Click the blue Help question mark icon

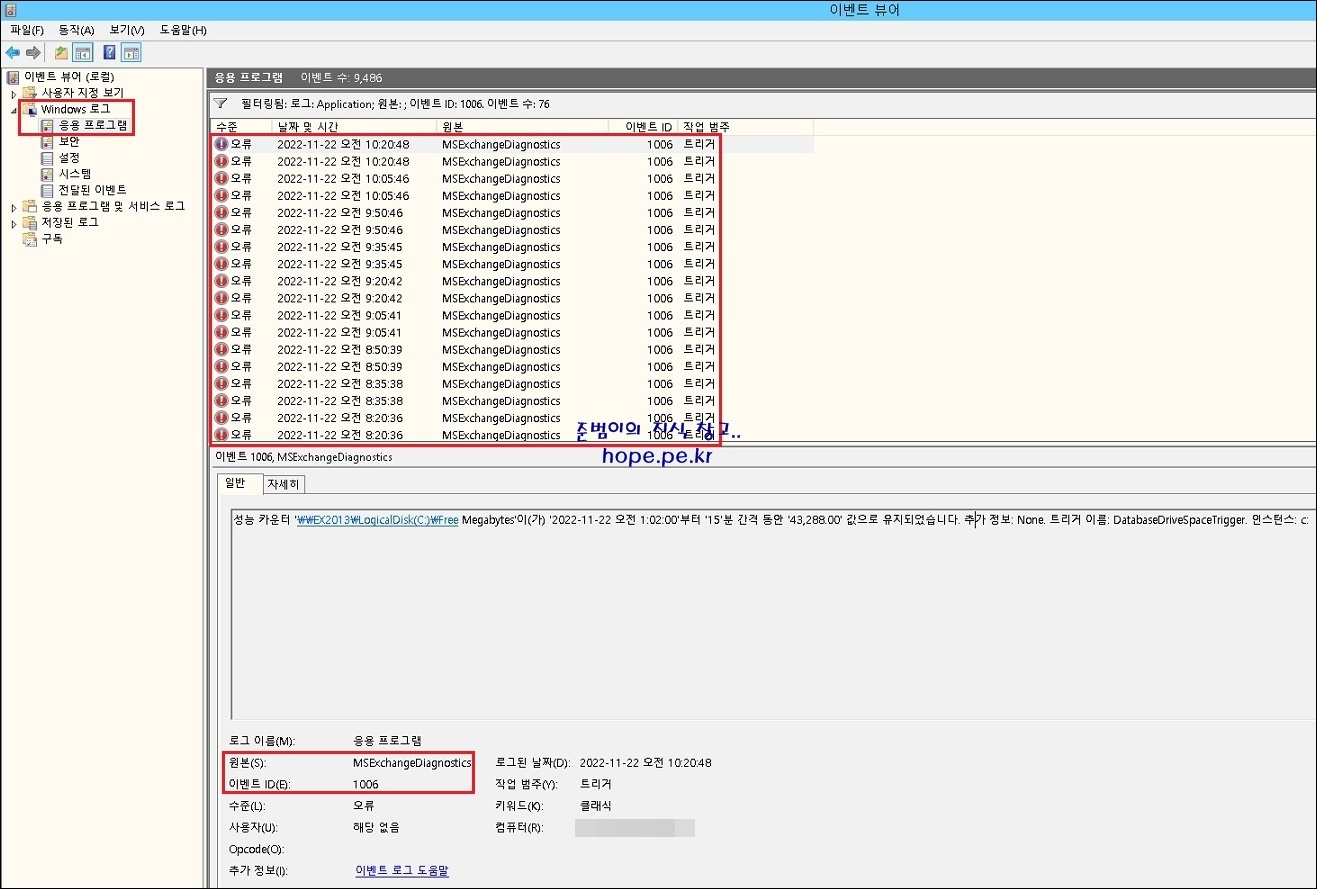(x=110, y=52)
